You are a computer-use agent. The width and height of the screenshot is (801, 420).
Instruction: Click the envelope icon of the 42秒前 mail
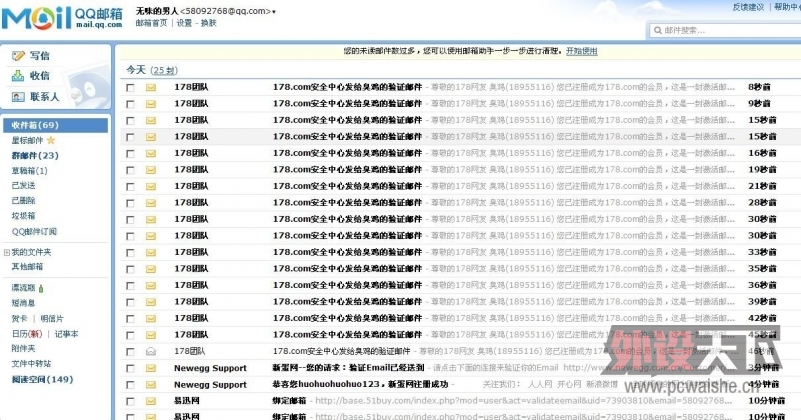[151, 318]
